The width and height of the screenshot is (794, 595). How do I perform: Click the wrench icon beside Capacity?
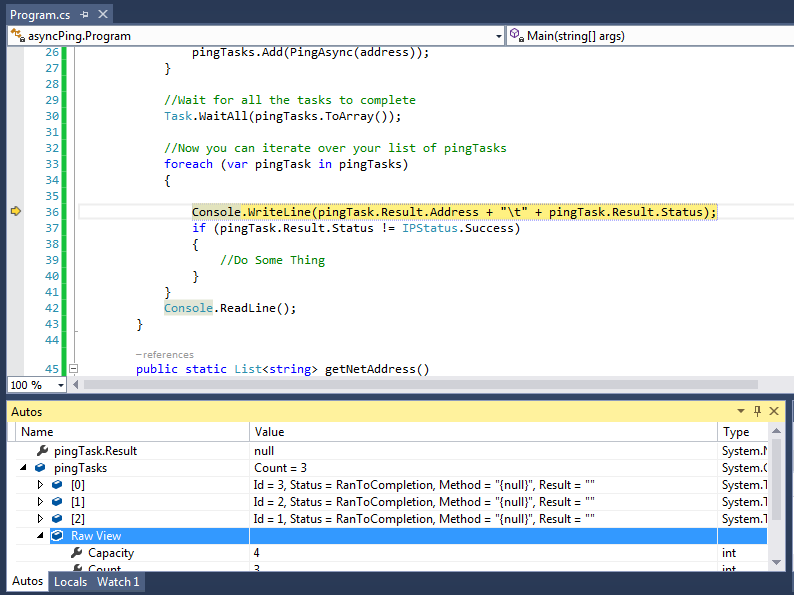(x=76, y=552)
